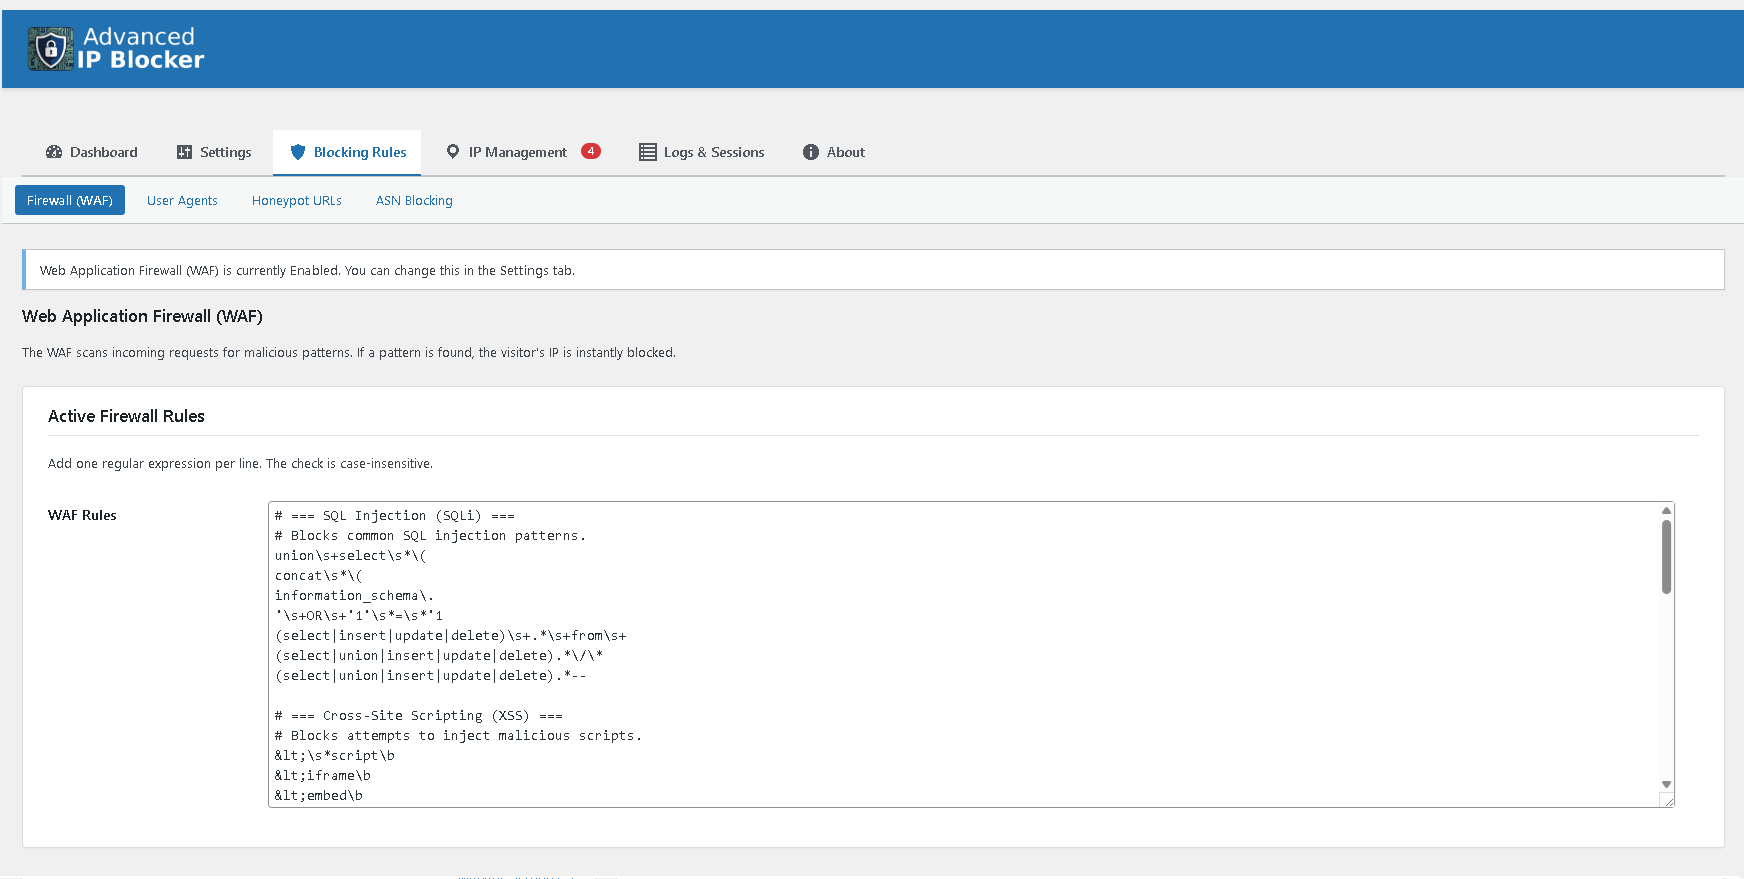Click the Dashboard gauge icon
The image size is (1744, 879).
pyautogui.click(x=54, y=152)
